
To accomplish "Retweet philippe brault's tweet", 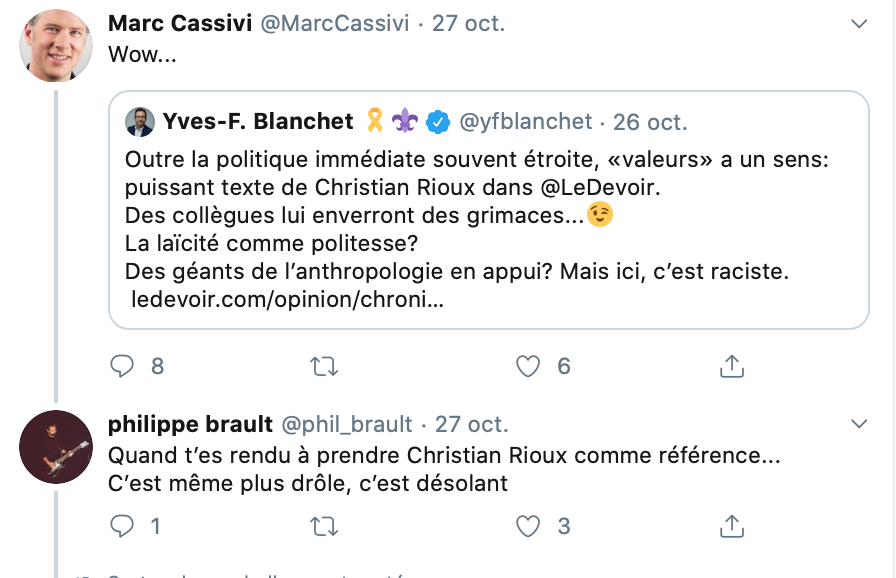I will point(324,526).
